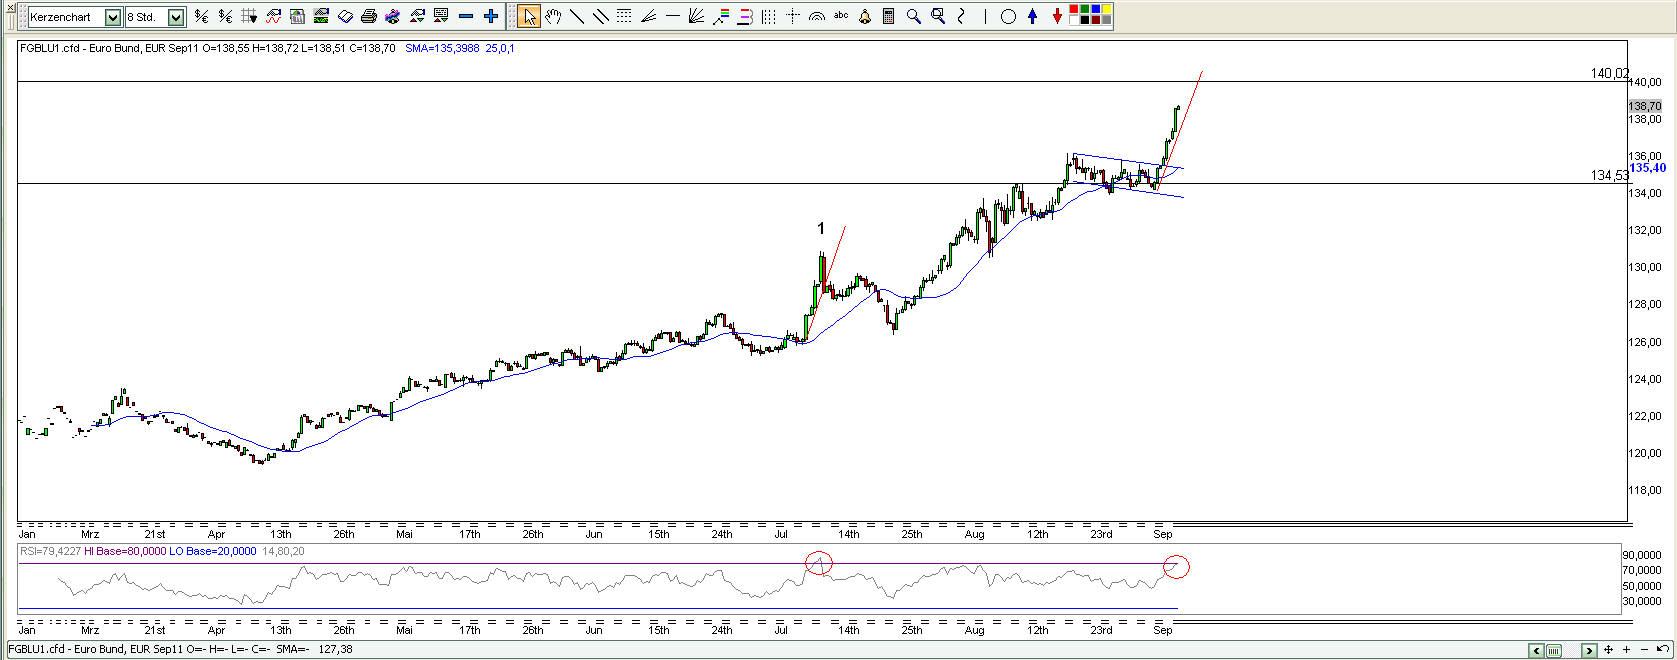Click the colorful palette icon
Screen dimensions: 1677x660
tap(393, 16)
